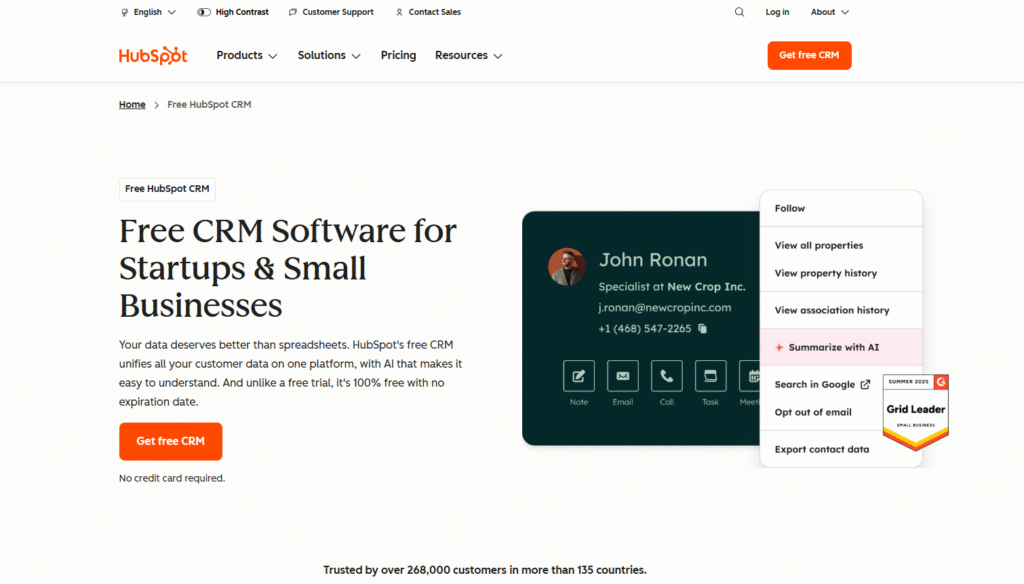This screenshot has width=1024, height=584.
Task: Click the HubSpot logo
Action: click(153, 55)
